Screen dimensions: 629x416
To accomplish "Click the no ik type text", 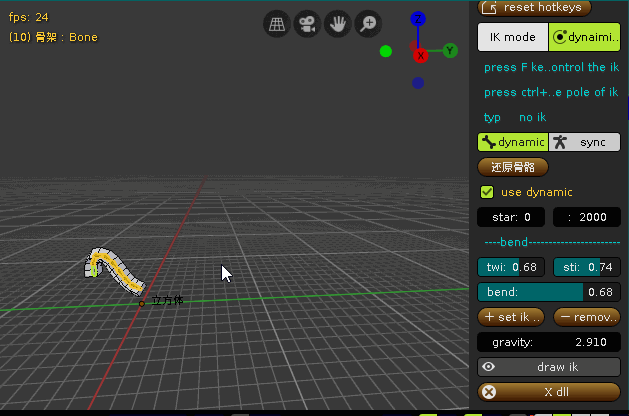I will click(x=532, y=117).
